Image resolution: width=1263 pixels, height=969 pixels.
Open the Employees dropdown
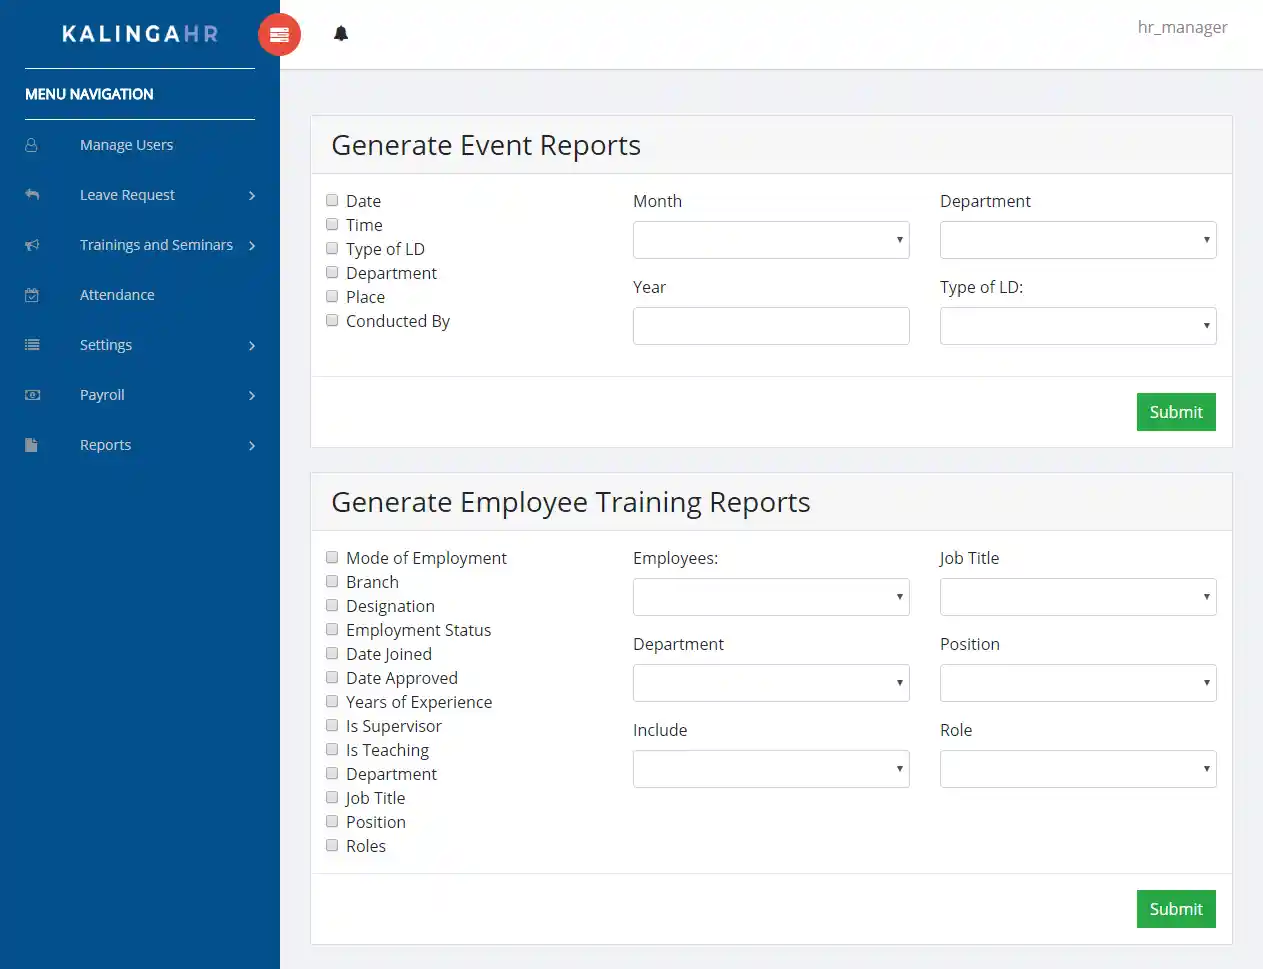click(771, 597)
